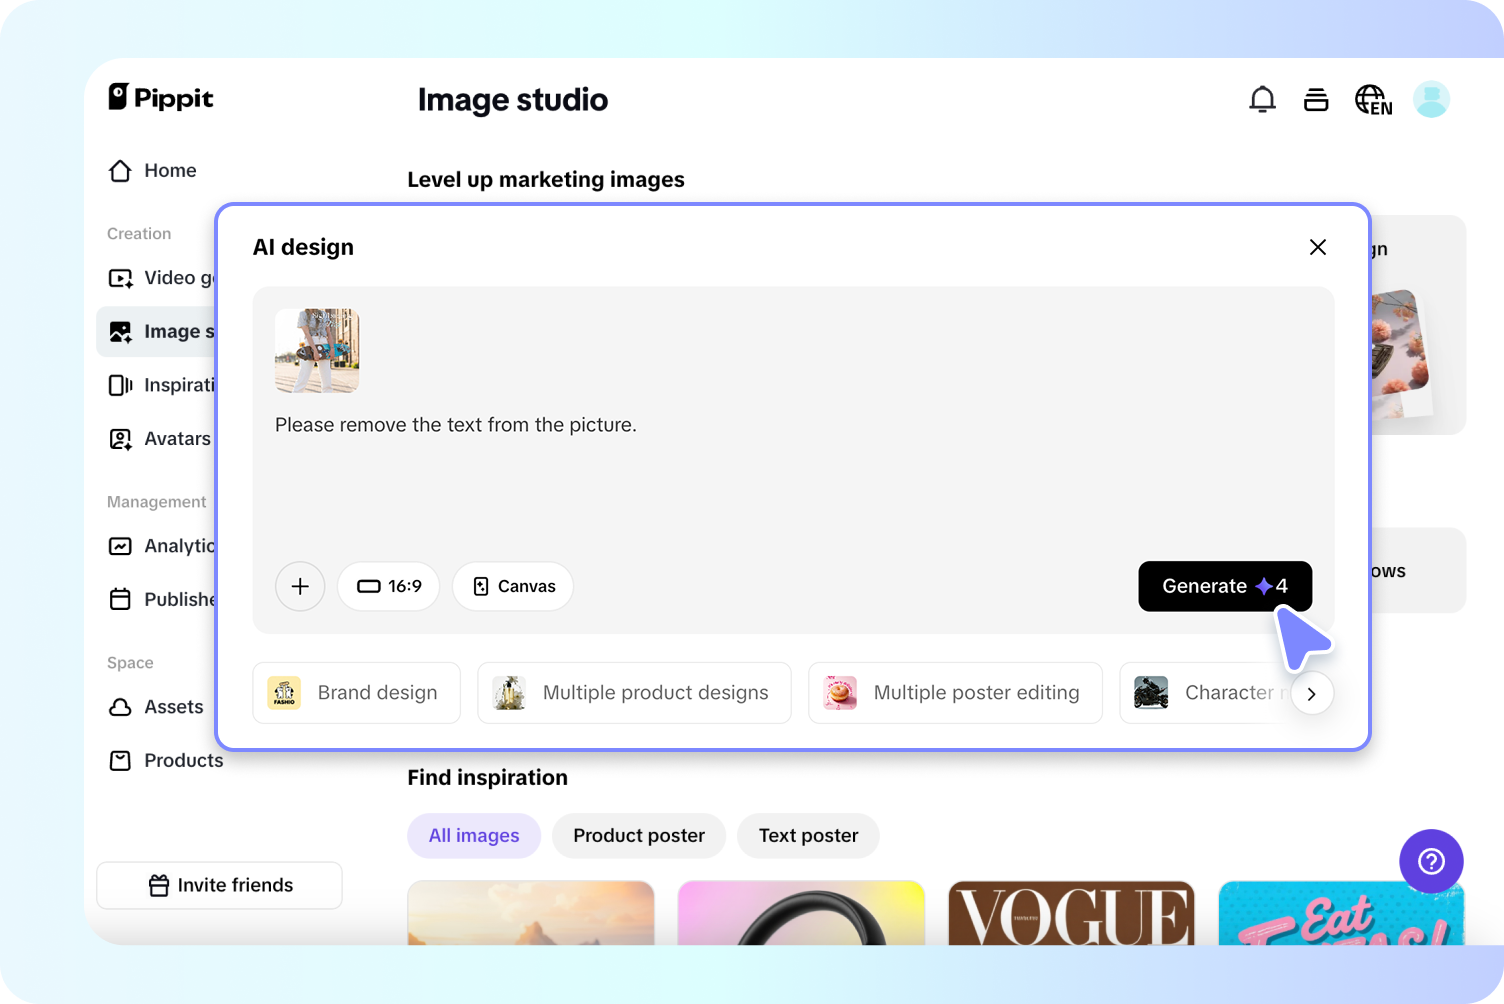
Task: Open the help question-mark bubble
Action: [1431, 861]
